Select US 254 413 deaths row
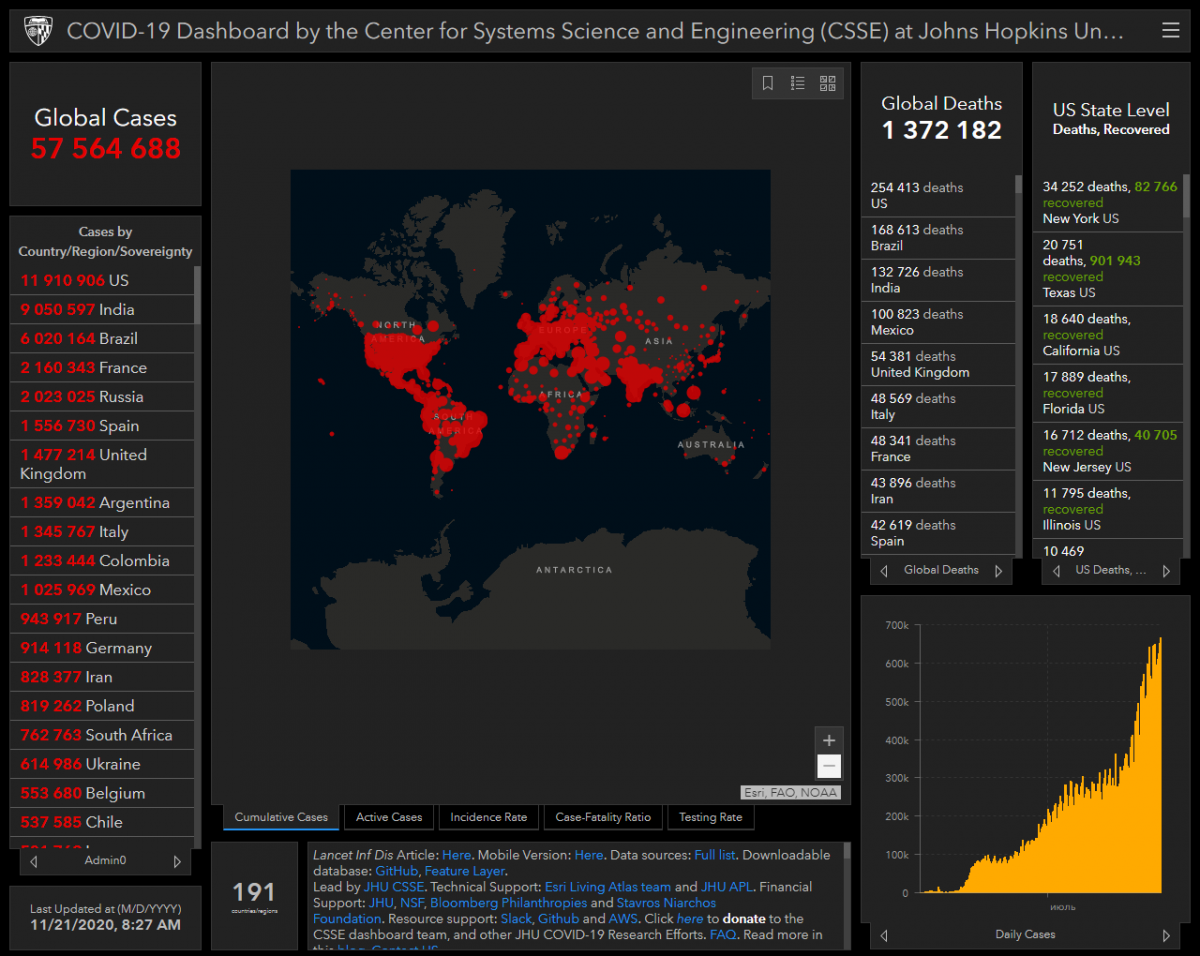The image size is (1200, 956). point(938,196)
